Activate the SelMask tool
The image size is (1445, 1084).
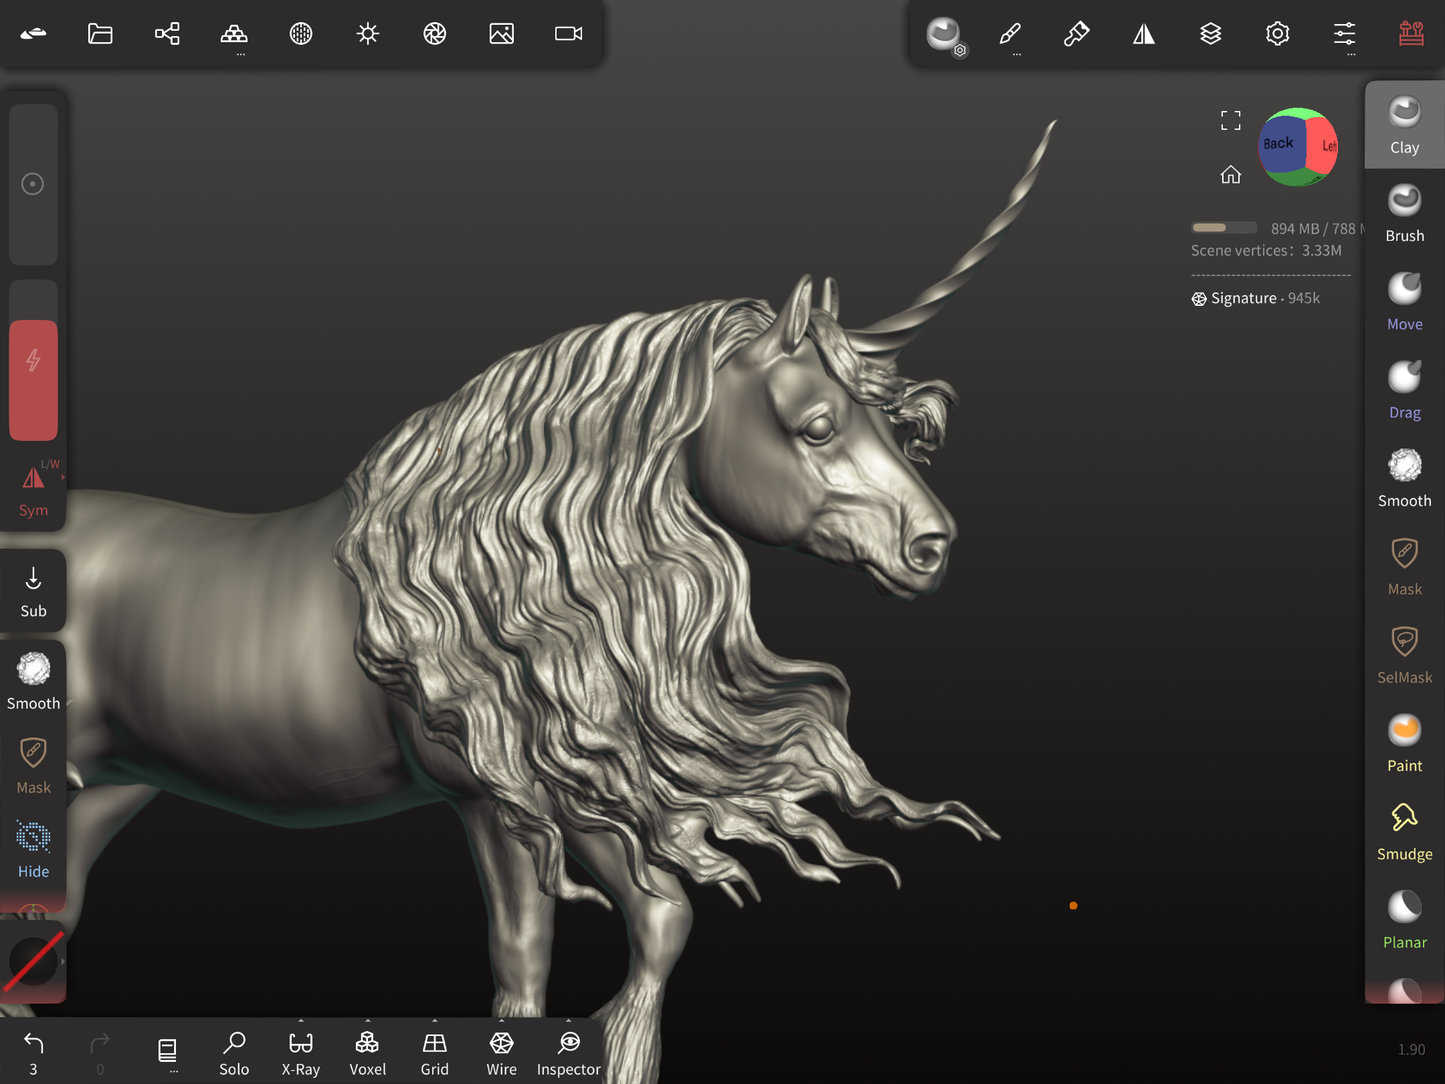coord(1404,655)
